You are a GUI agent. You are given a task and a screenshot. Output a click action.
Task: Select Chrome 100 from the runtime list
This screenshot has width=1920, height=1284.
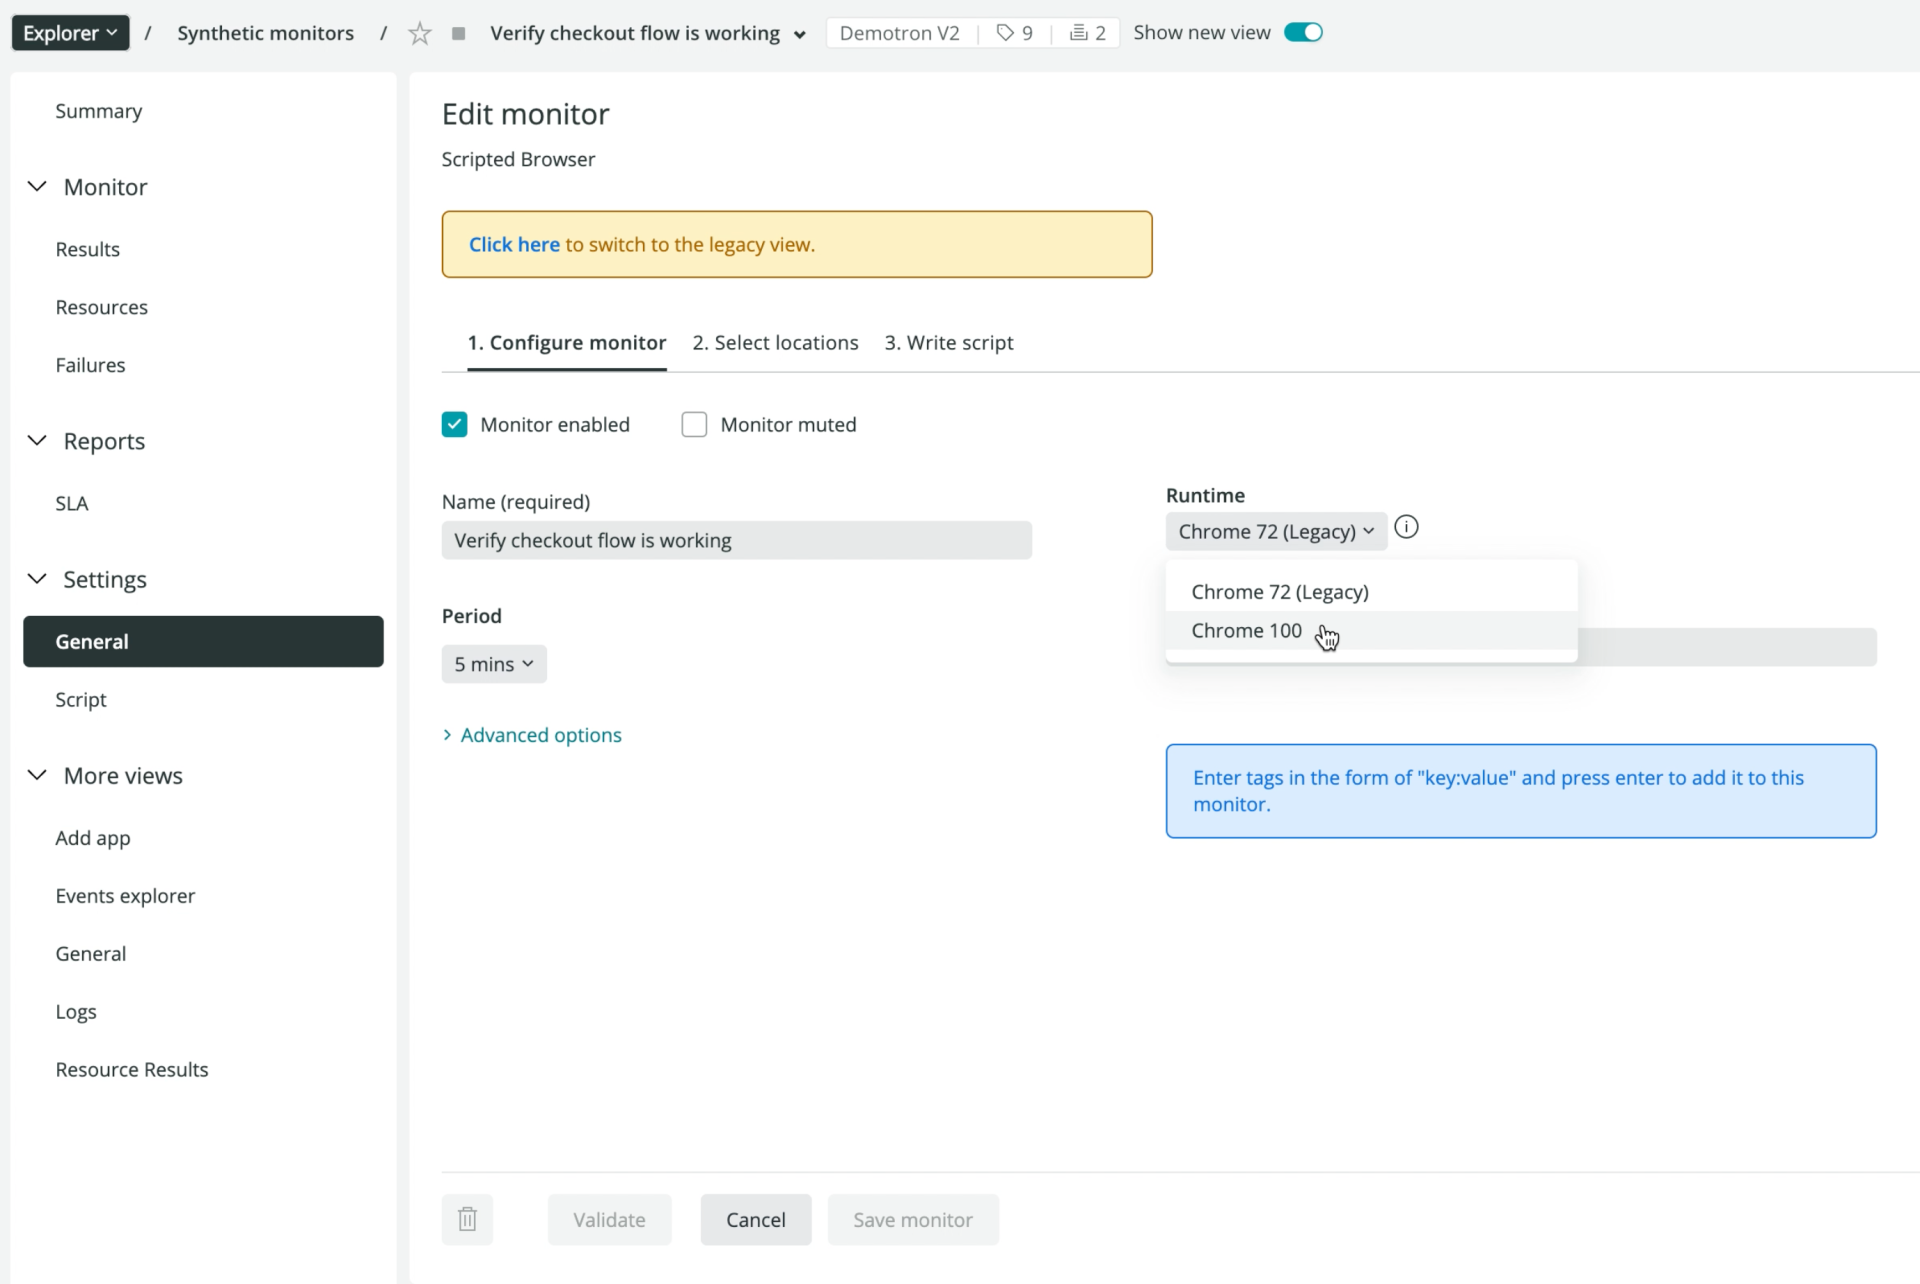point(1246,630)
